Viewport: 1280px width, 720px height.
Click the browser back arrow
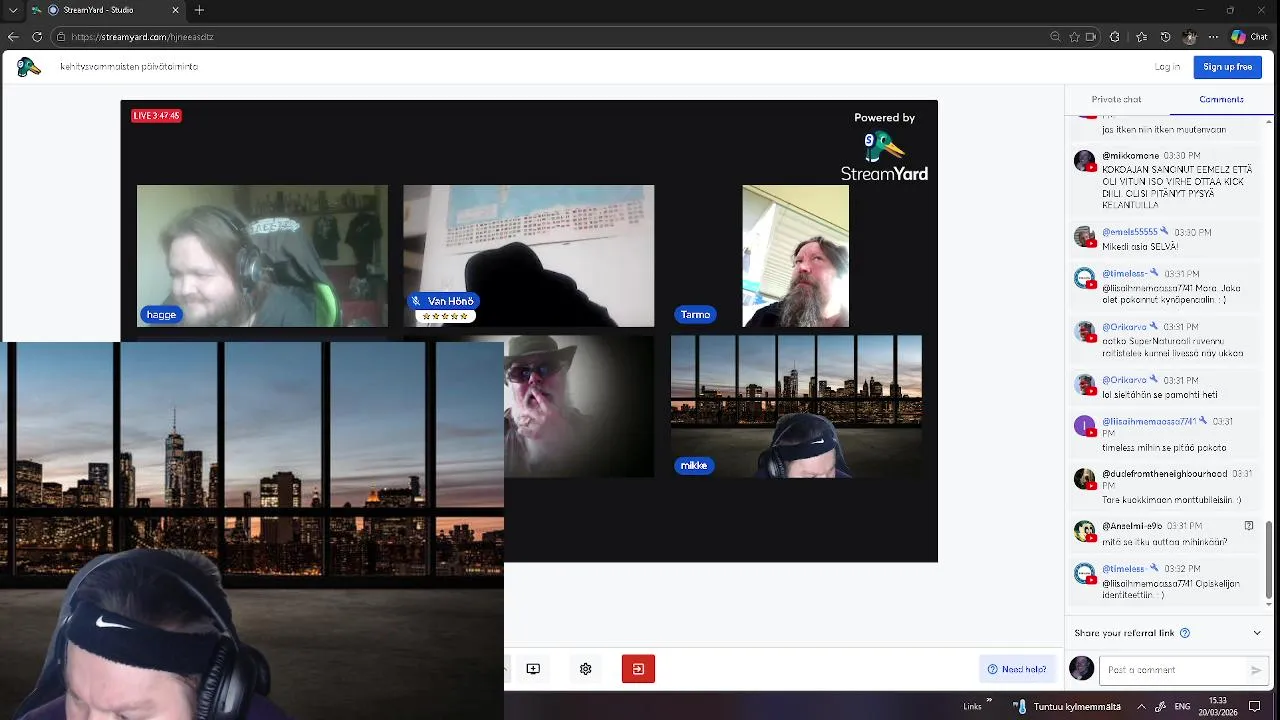13,37
